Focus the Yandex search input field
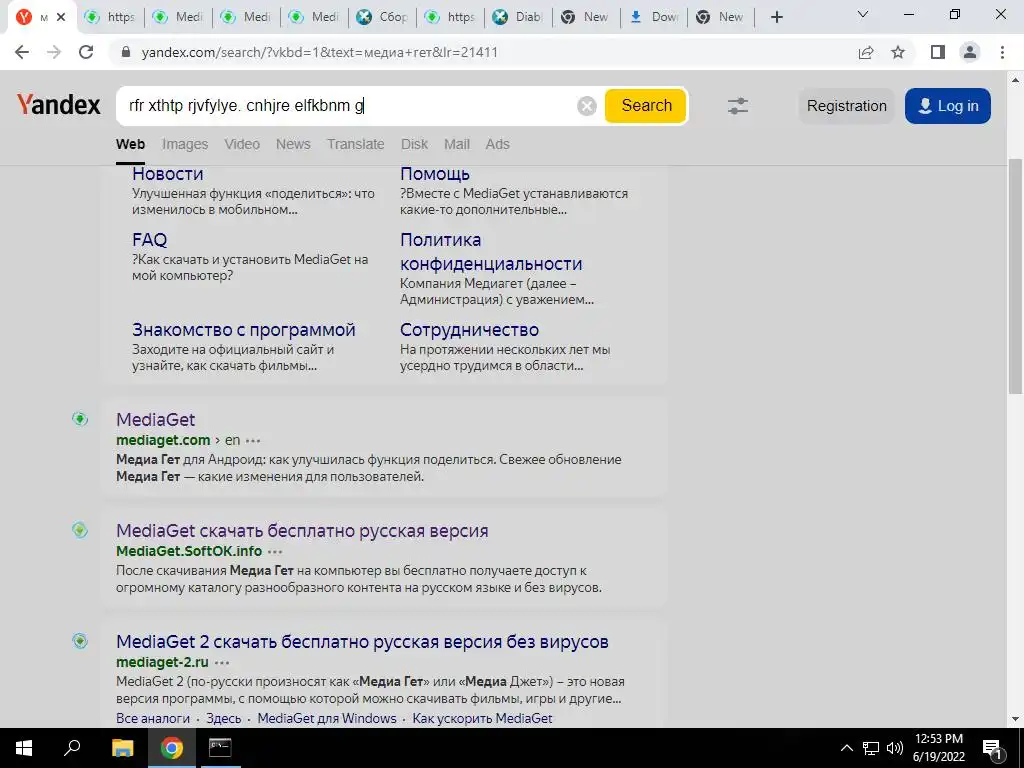The height and width of the screenshot is (768, 1024). [346, 106]
